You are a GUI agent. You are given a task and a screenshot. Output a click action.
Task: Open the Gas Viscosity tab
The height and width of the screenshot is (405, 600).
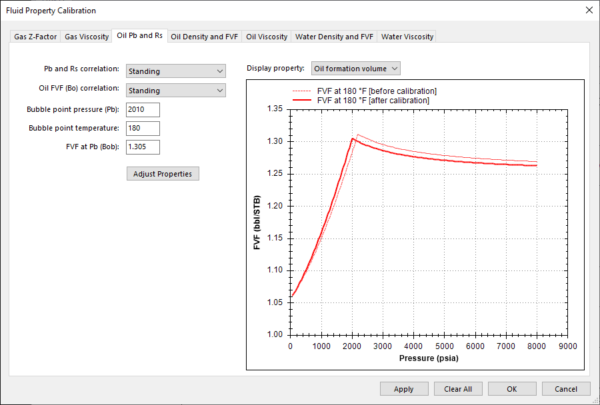[x=87, y=37]
